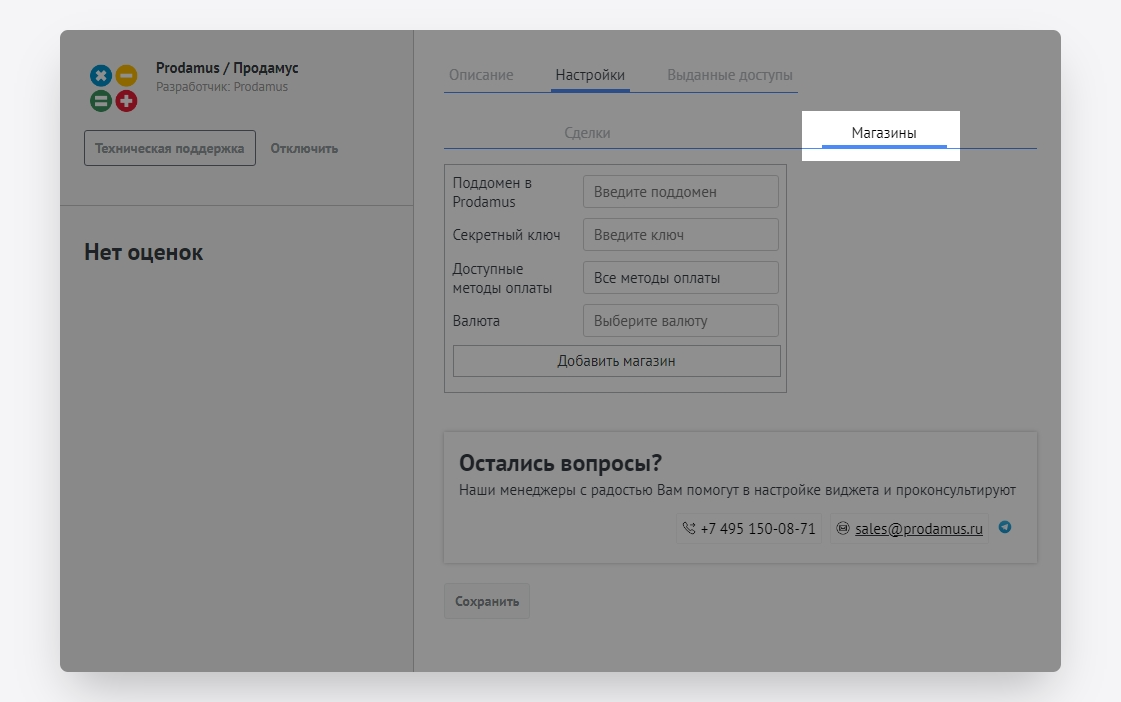Viewport: 1121px width, 702px height.
Task: Switch to the Сделки sub-tab
Action: click(x=587, y=133)
